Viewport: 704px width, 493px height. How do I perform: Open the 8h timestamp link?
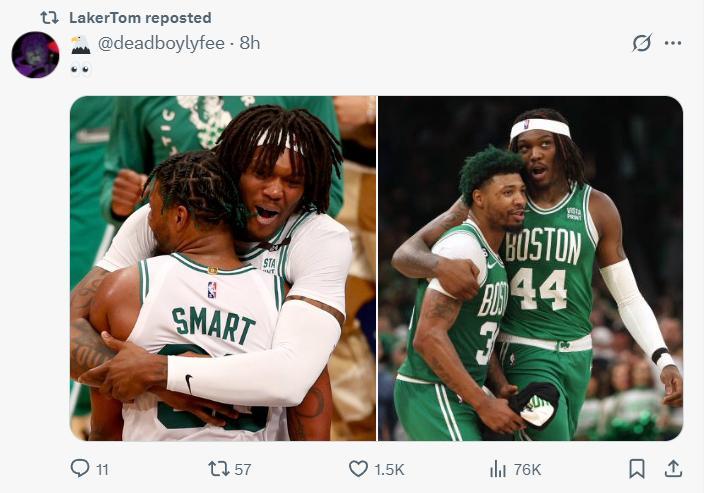(x=250, y=43)
